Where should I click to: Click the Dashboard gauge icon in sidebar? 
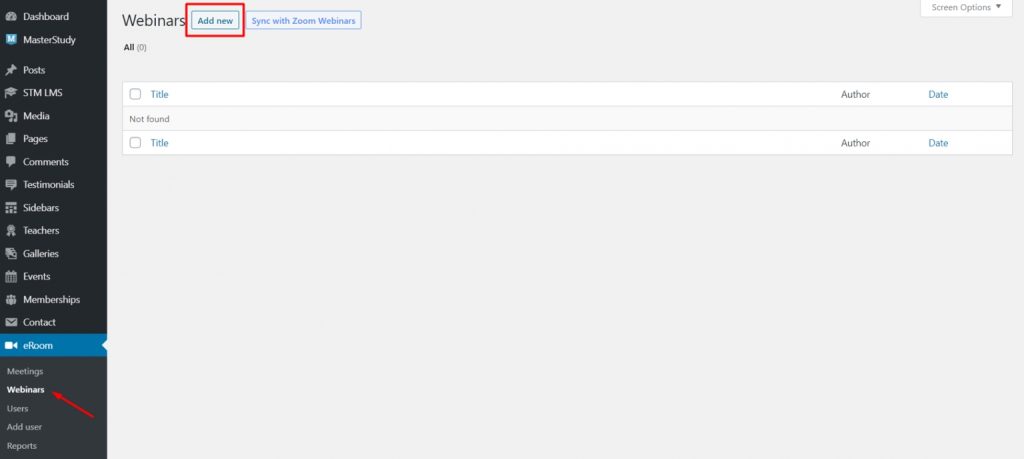[11, 17]
